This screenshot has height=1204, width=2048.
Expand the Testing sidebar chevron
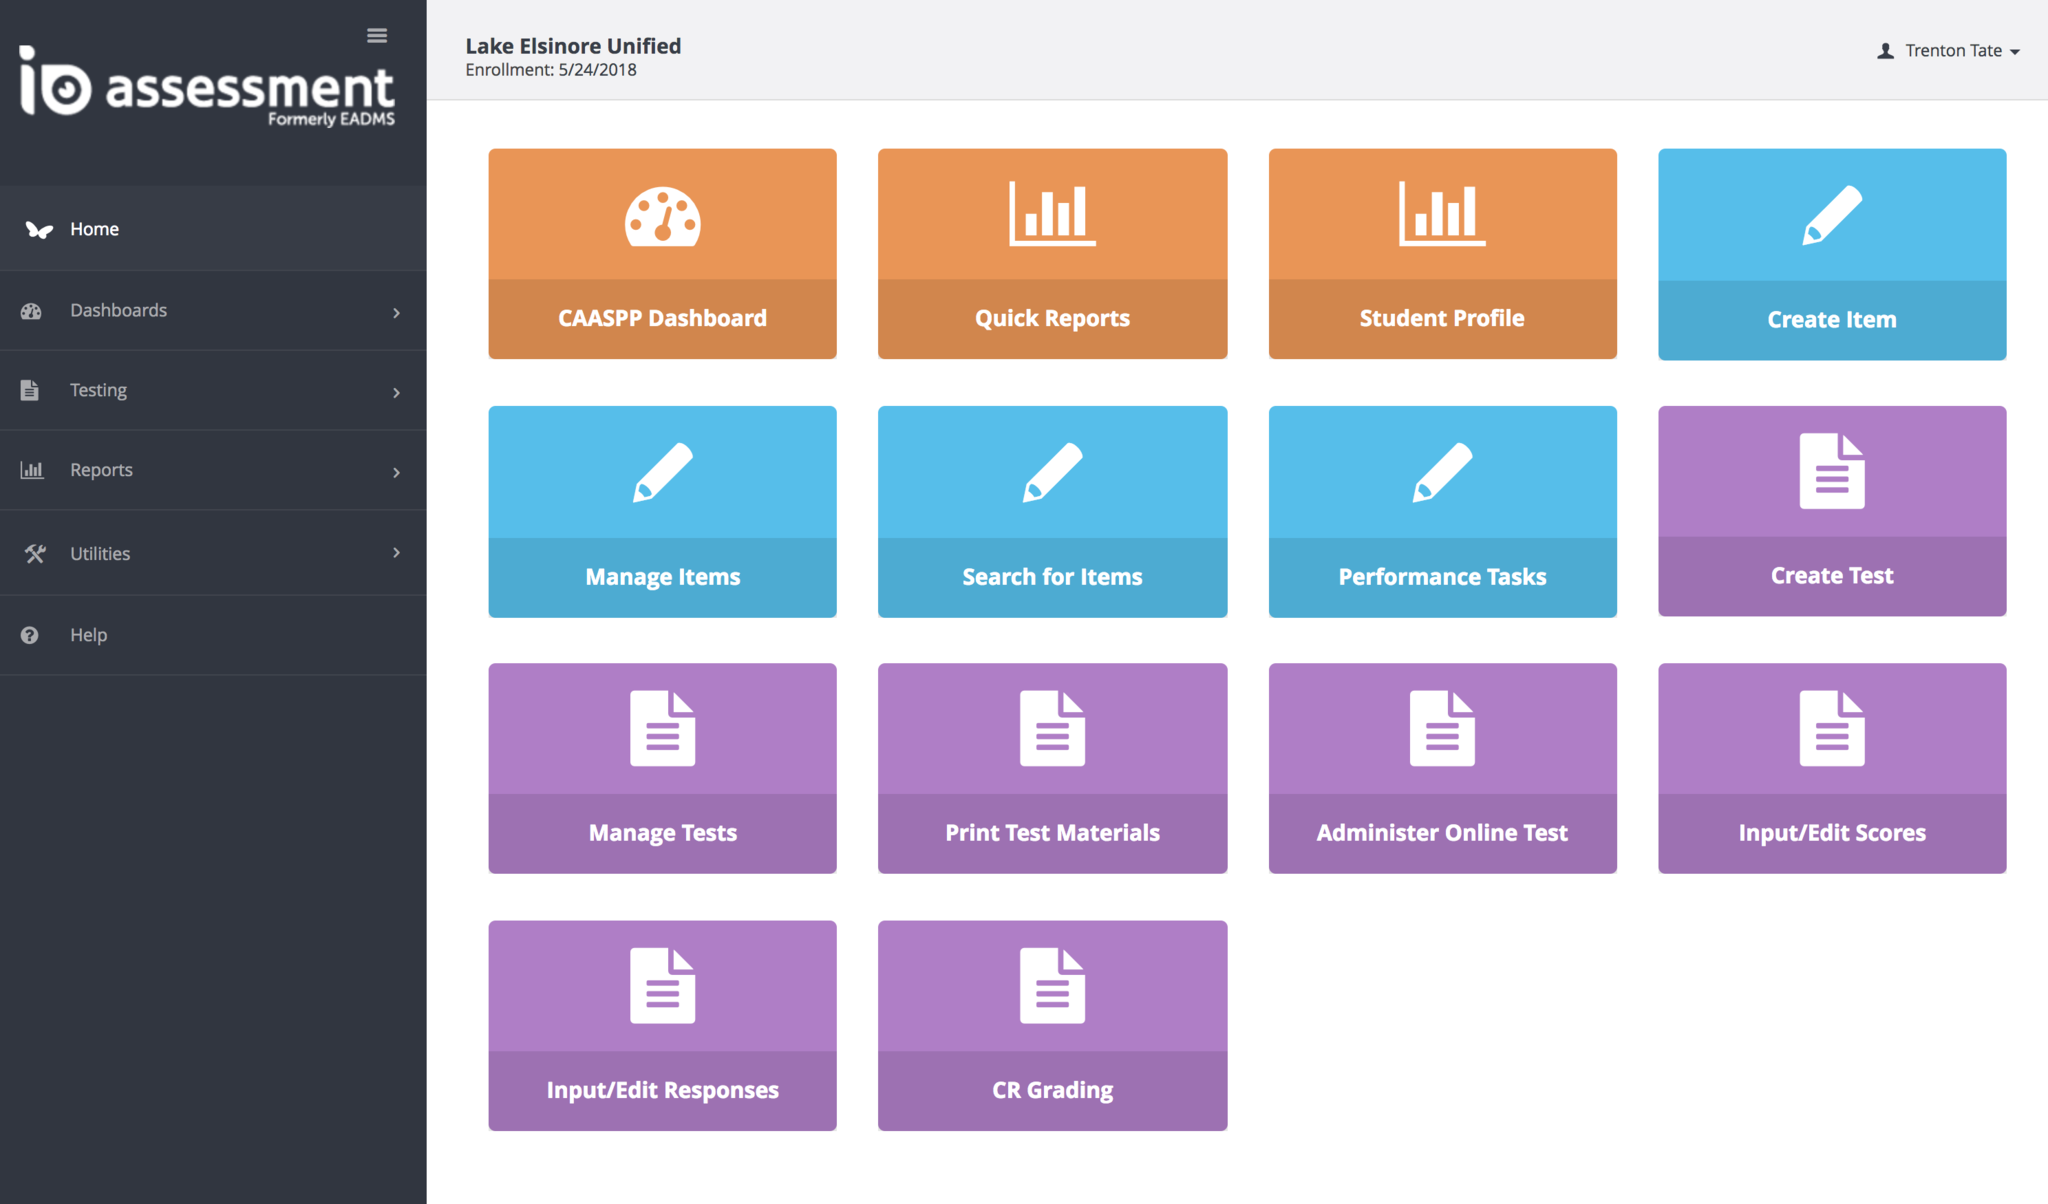tap(397, 393)
